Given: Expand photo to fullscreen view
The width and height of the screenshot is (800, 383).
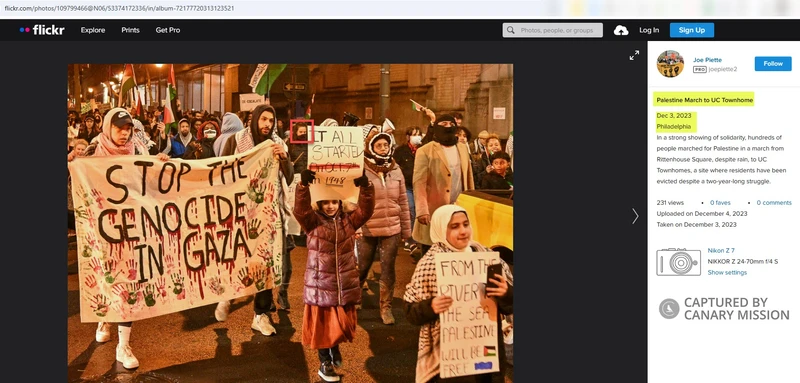Looking at the screenshot, I should coord(634,55).
